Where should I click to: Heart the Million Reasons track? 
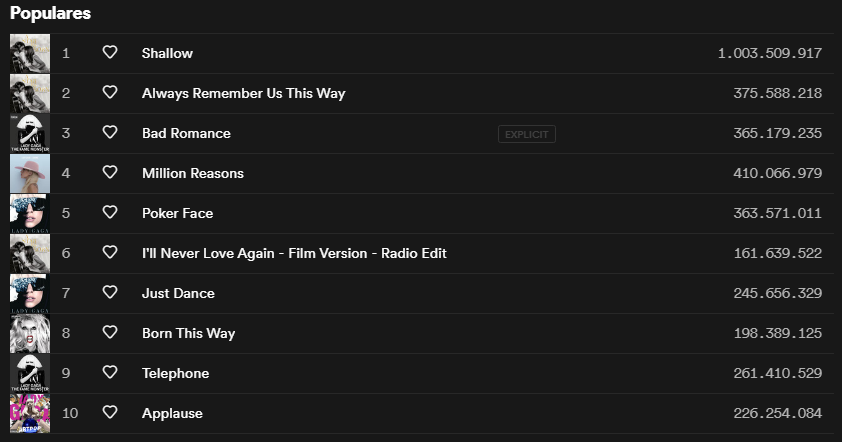110,172
